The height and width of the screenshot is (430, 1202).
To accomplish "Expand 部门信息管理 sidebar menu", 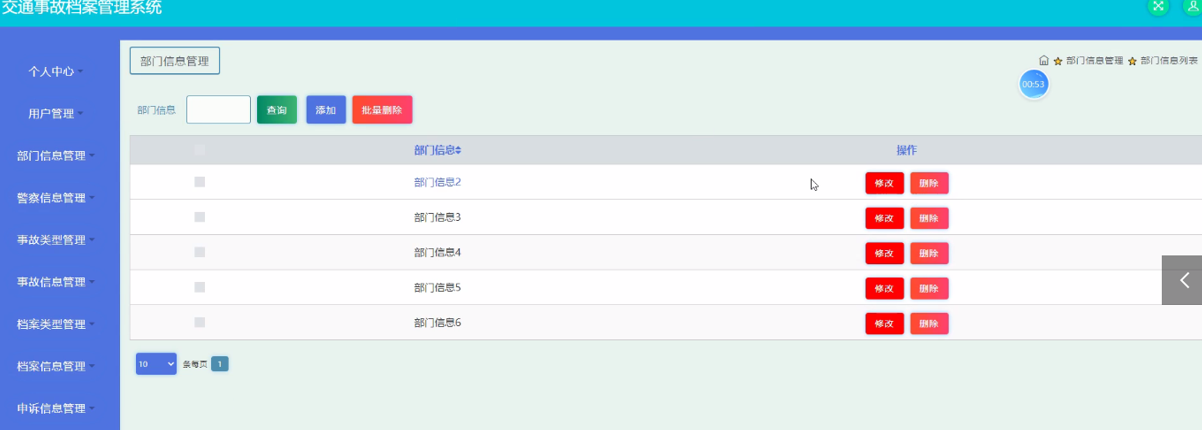I will (x=56, y=156).
